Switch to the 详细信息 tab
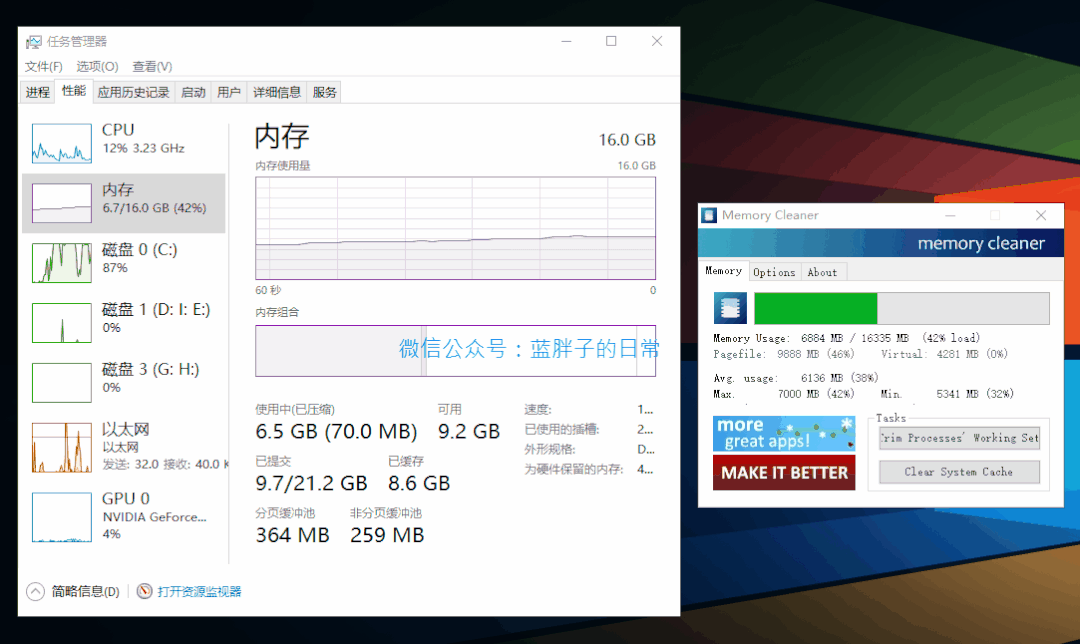Screen dimensions: 1080x644 277,91
